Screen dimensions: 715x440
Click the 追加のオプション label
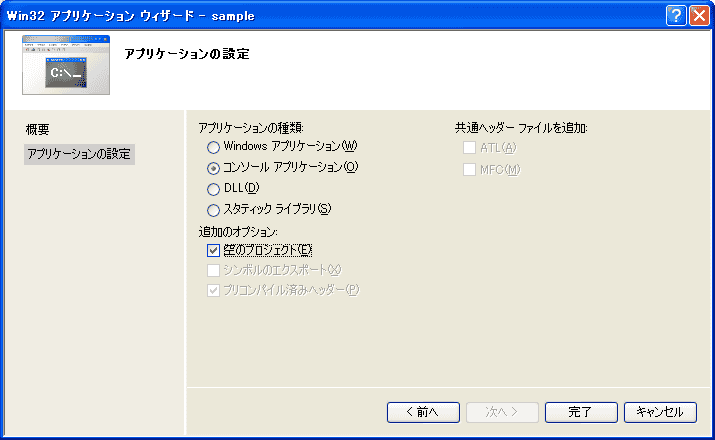click(238, 232)
